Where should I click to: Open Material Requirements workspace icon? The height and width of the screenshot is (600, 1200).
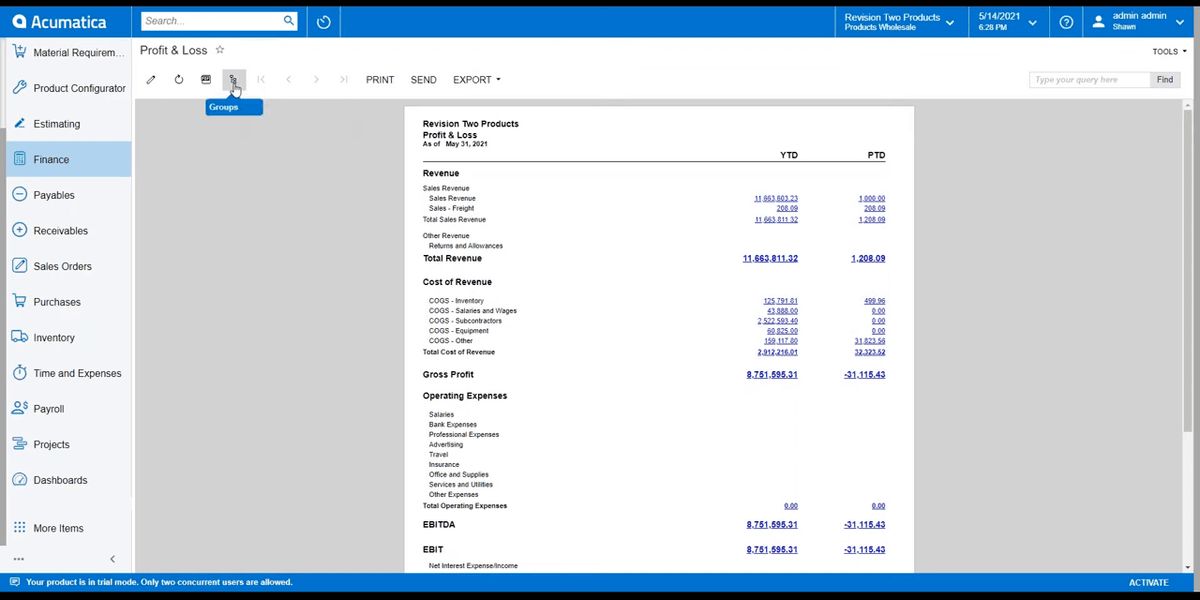pos(19,52)
